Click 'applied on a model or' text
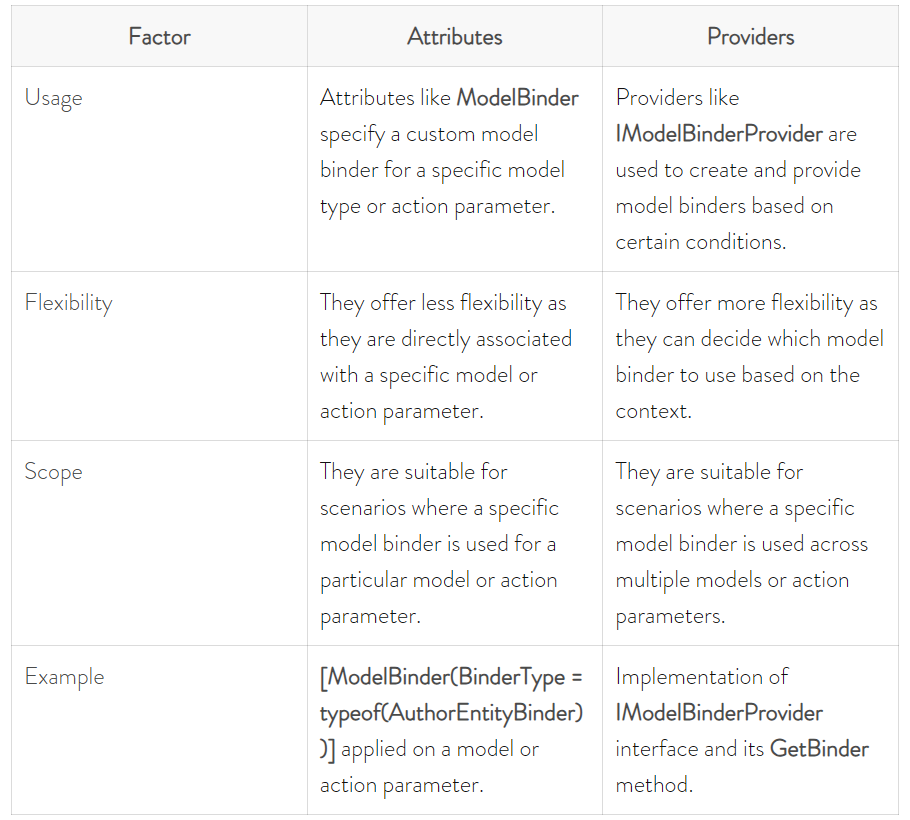Image resolution: width=910 pixels, height=820 pixels. (x=440, y=749)
